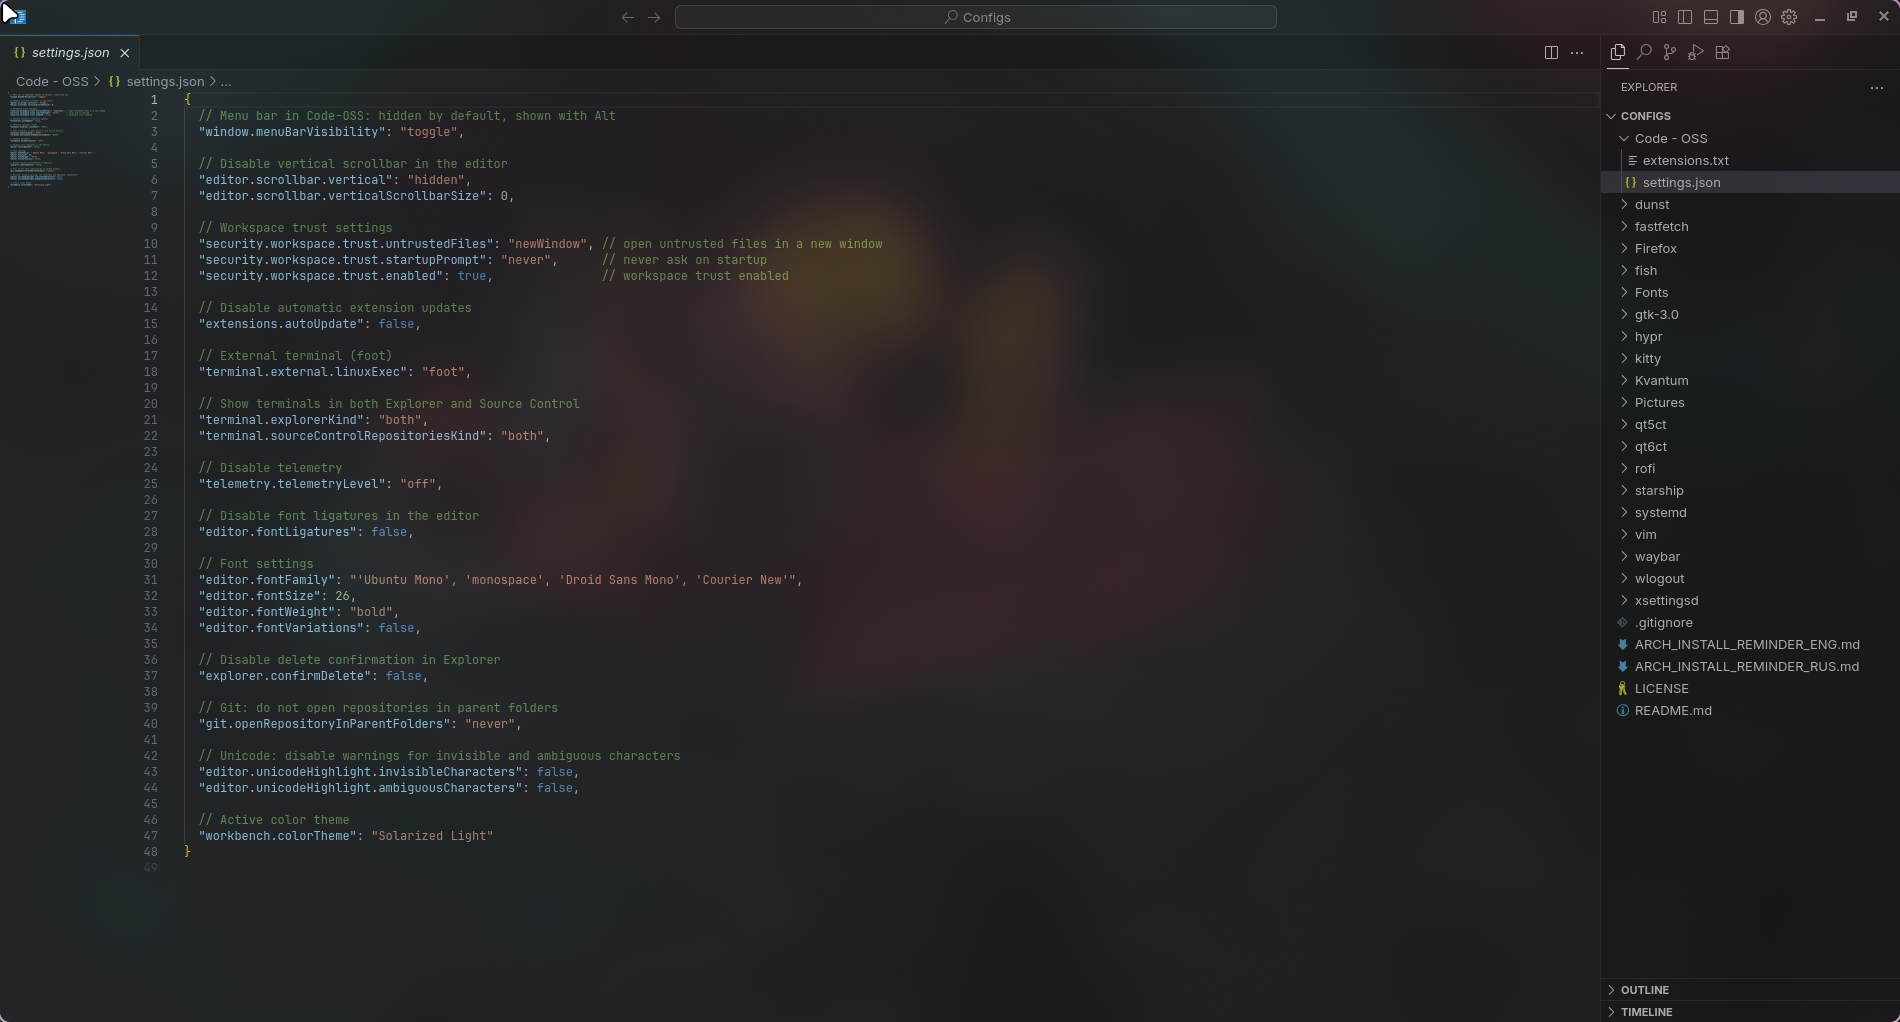This screenshot has width=1900, height=1022.
Task: Open More Actions in editor toolbar
Action: (1578, 52)
